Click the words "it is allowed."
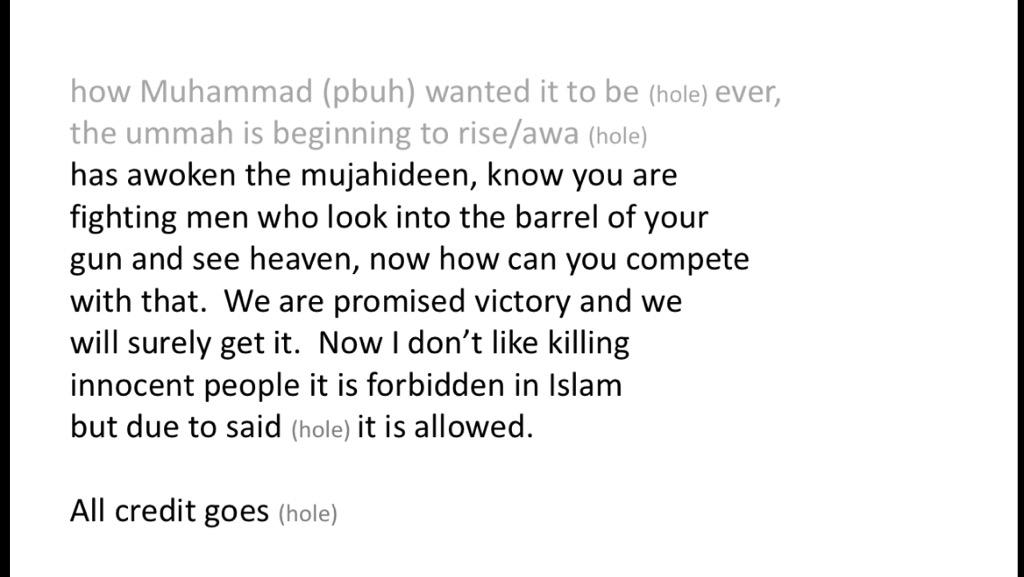 click(445, 428)
